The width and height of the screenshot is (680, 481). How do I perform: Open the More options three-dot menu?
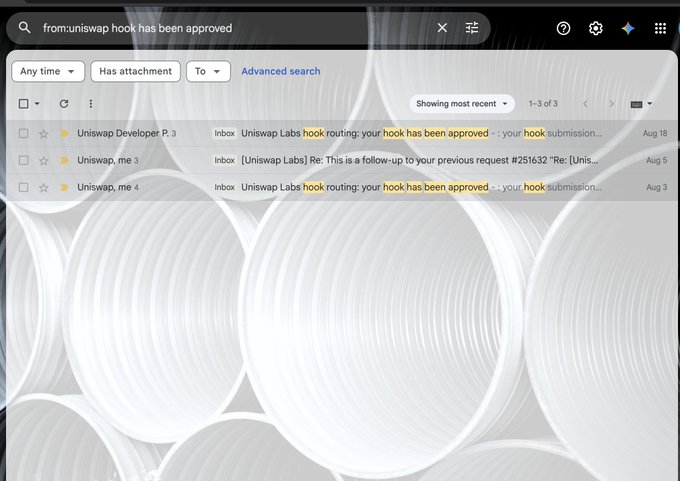coord(91,104)
